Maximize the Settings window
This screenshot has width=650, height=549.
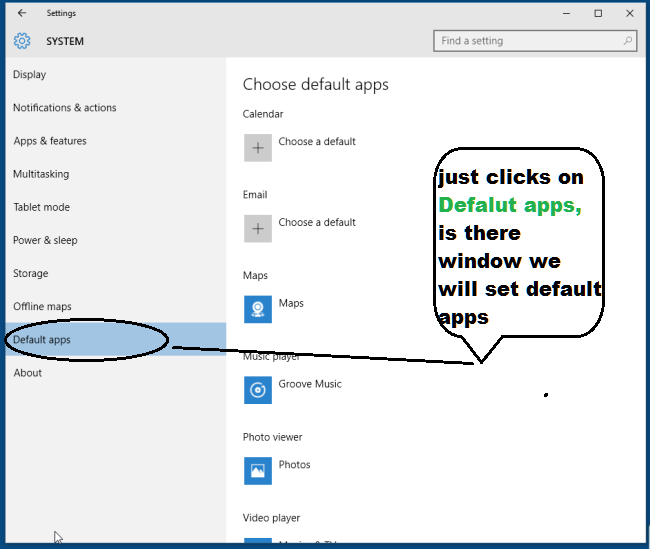click(598, 13)
